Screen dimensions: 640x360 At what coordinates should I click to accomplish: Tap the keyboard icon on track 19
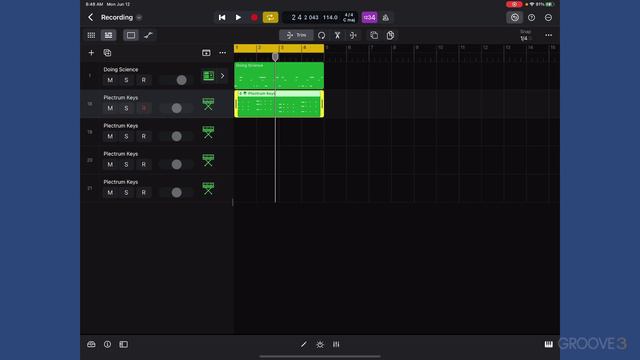pos(208,132)
